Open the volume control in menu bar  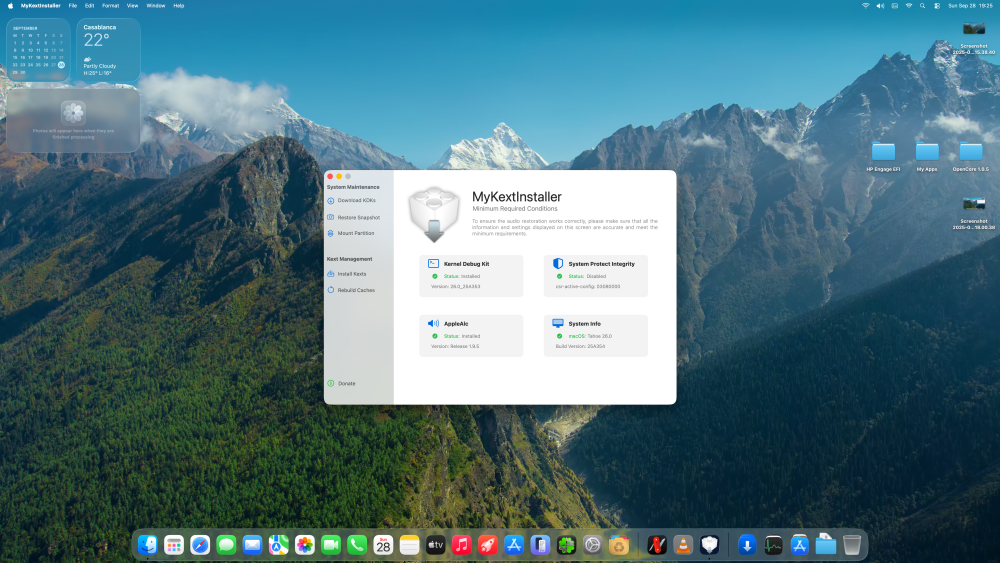click(880, 6)
